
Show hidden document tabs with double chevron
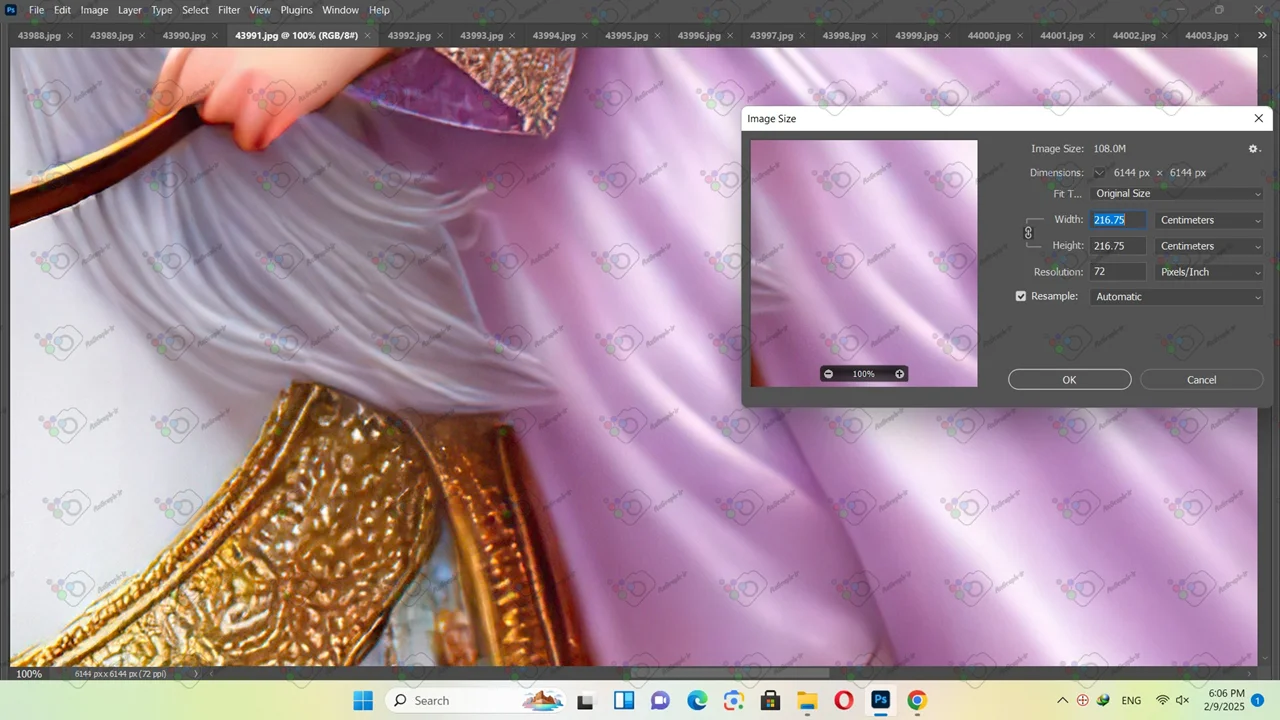pyautogui.click(x=1262, y=35)
